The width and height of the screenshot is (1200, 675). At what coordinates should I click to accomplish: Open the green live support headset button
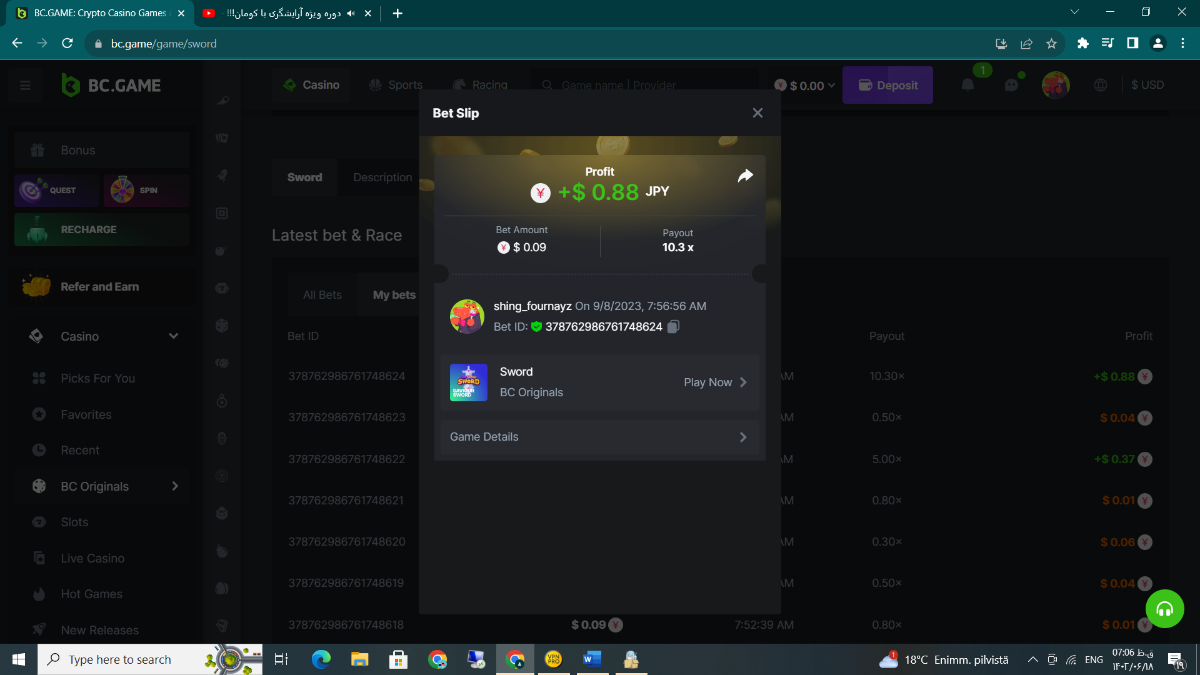(x=1164, y=608)
